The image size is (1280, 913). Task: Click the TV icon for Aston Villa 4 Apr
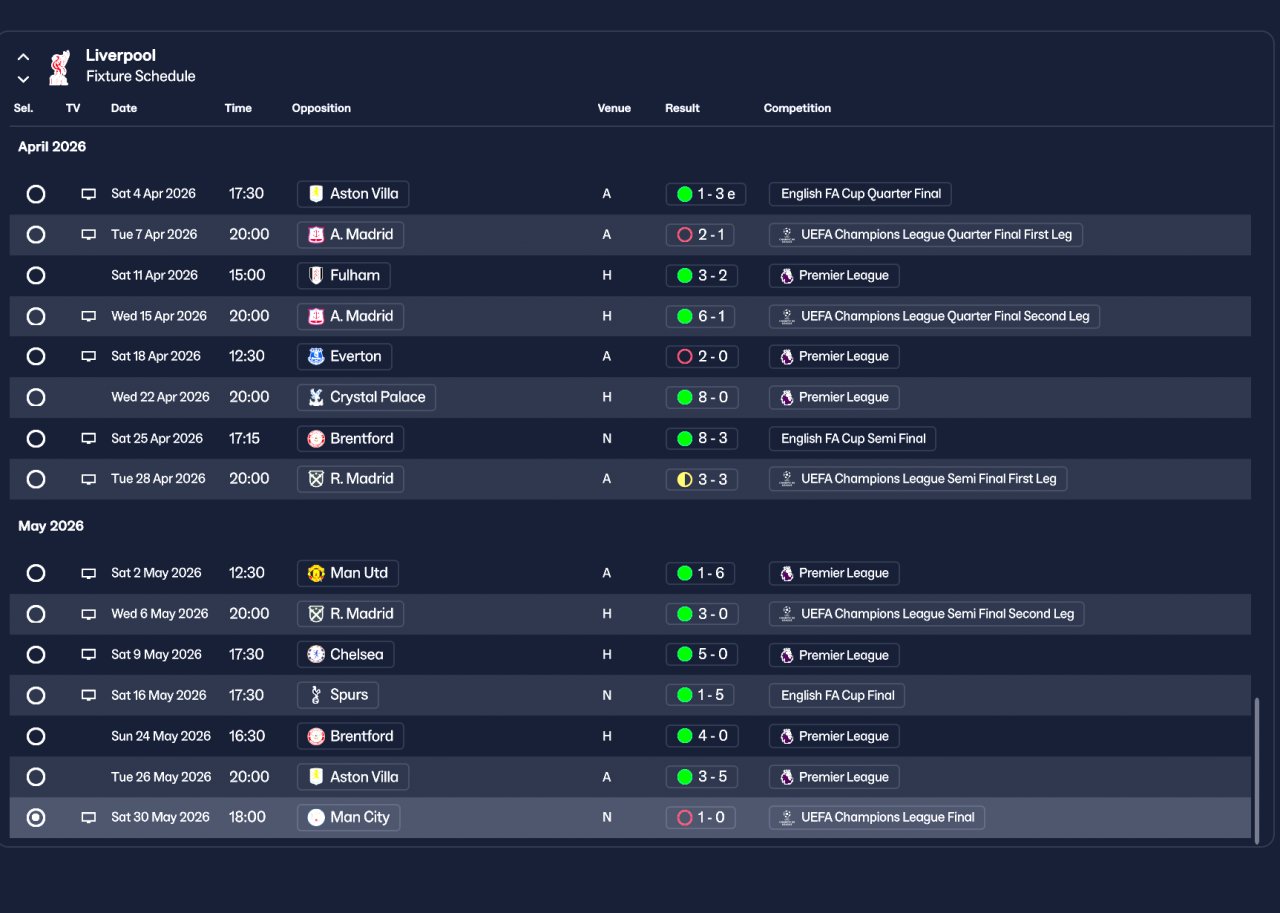click(x=89, y=194)
